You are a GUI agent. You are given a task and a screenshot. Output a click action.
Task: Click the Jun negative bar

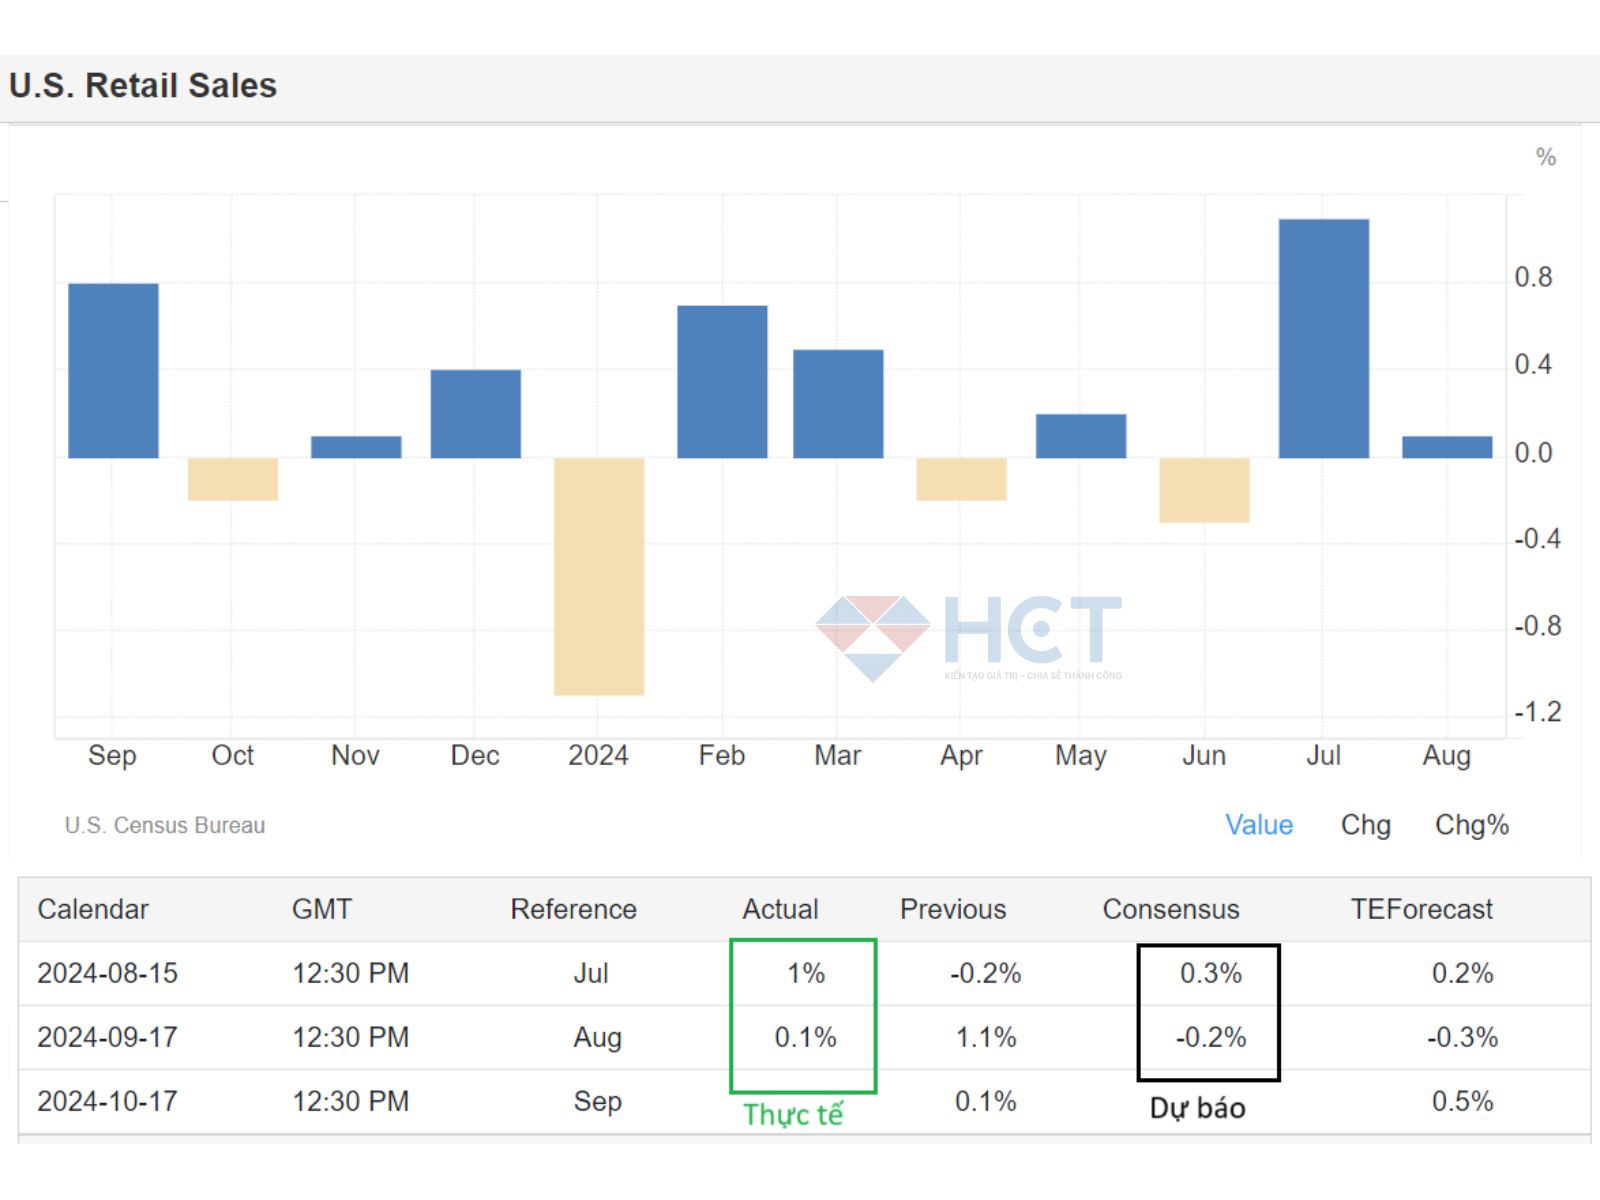1204,490
